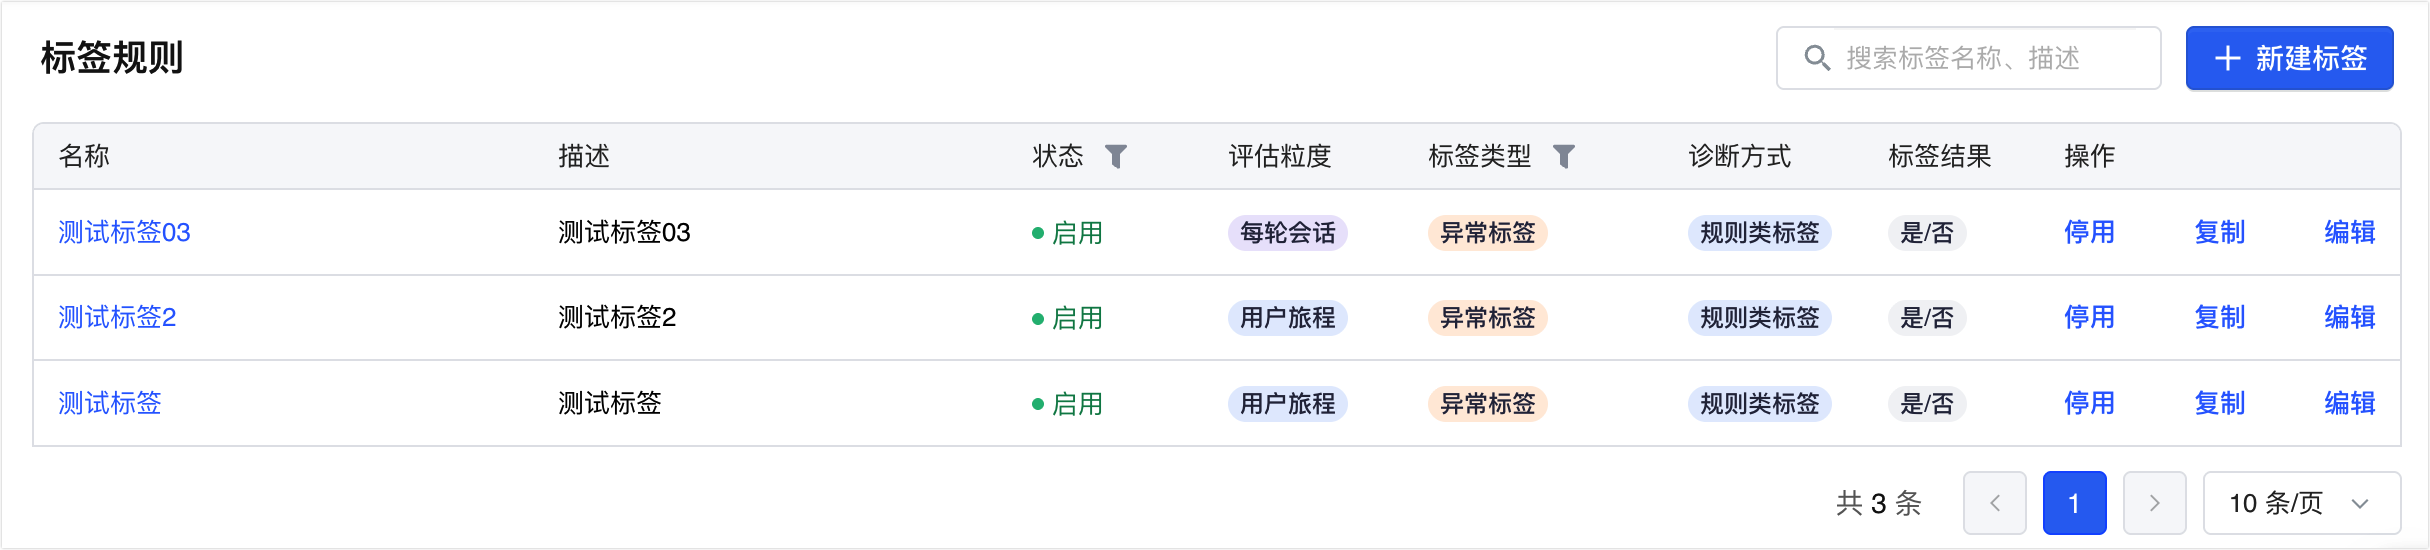Screen dimensions: 2430x550
Task: Edit the 测试标签2 rule with 编辑
Action: pos(2349,318)
